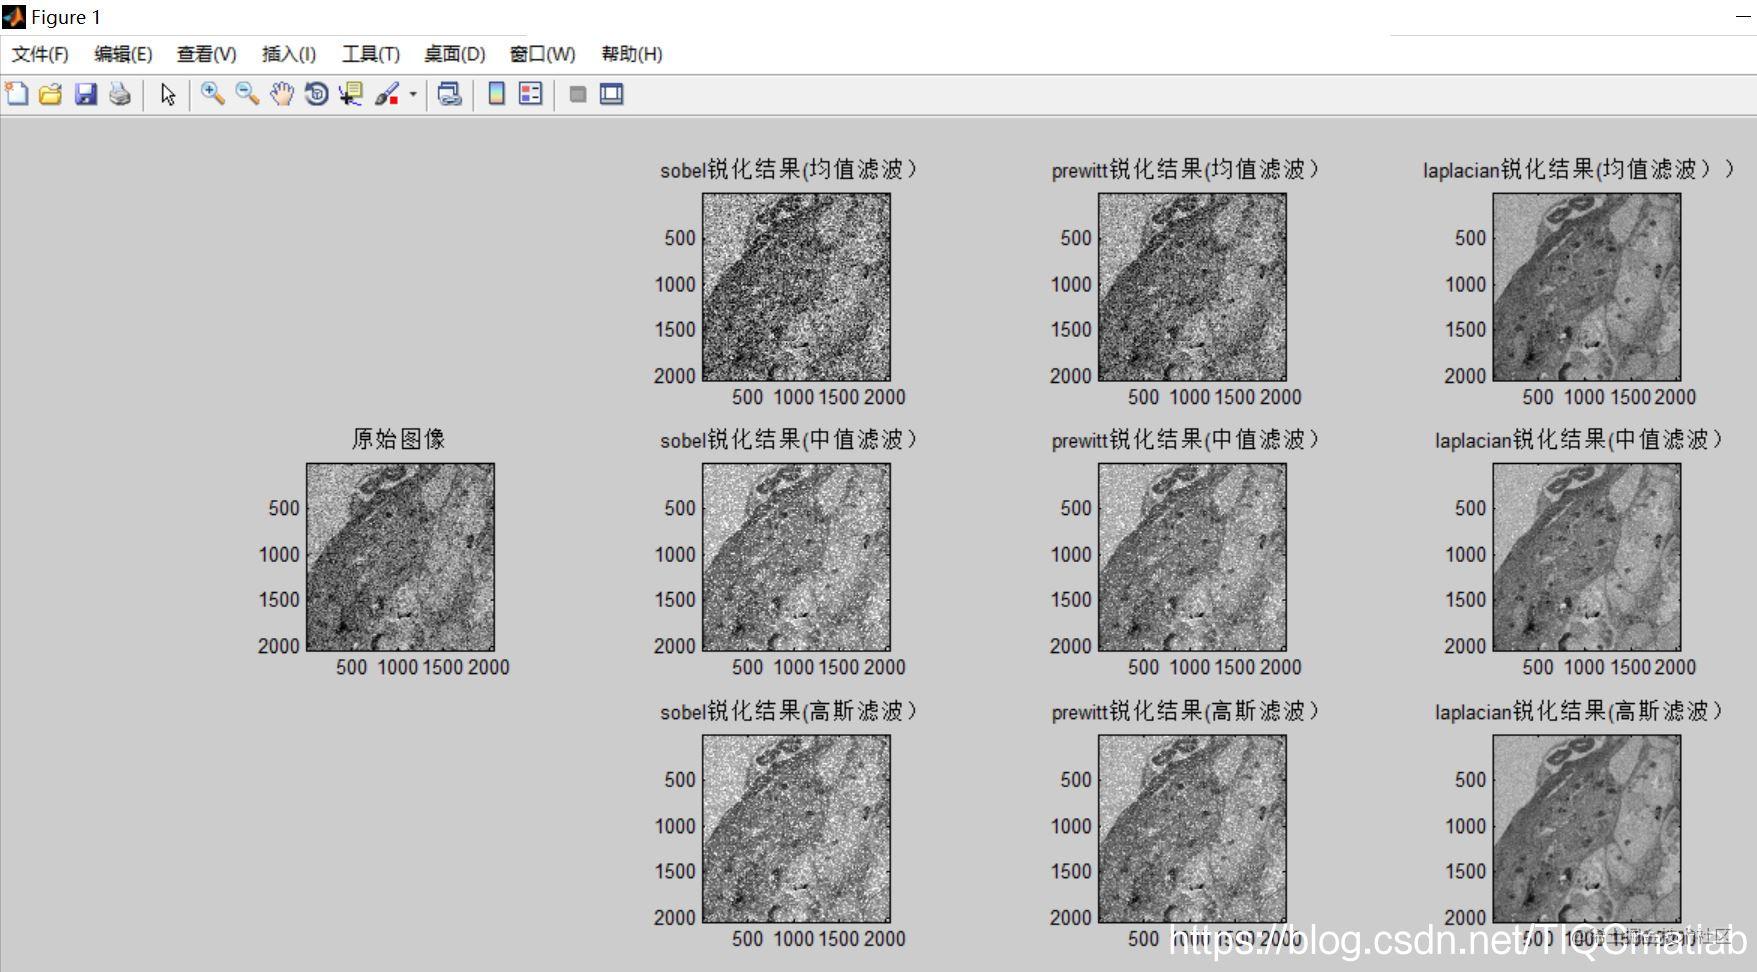Click the Hide Plot Tools icon
This screenshot has width=1757, height=972.
[x=577, y=94]
